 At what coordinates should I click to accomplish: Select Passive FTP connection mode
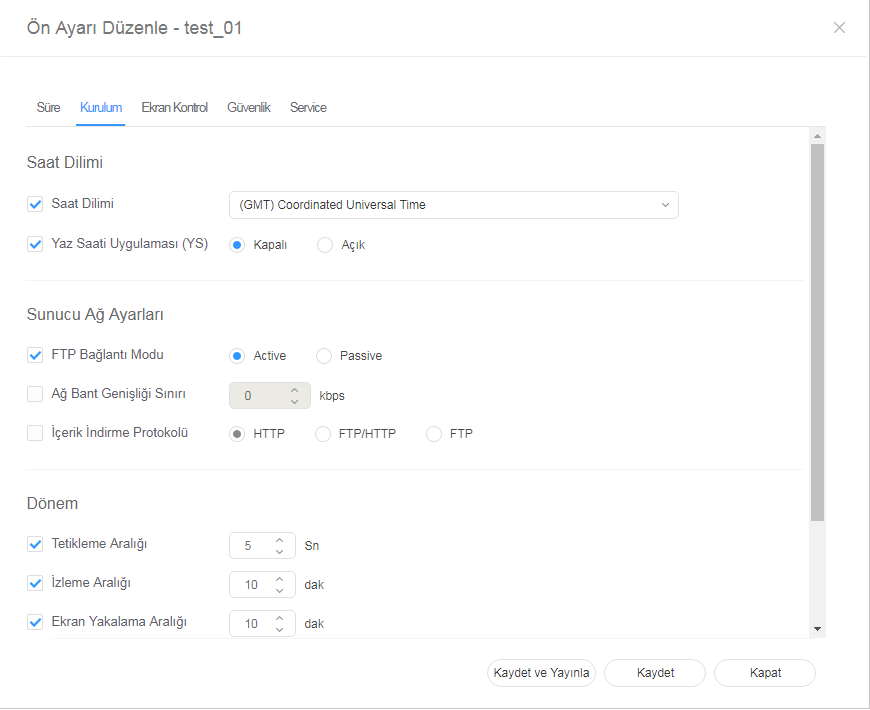click(x=324, y=356)
